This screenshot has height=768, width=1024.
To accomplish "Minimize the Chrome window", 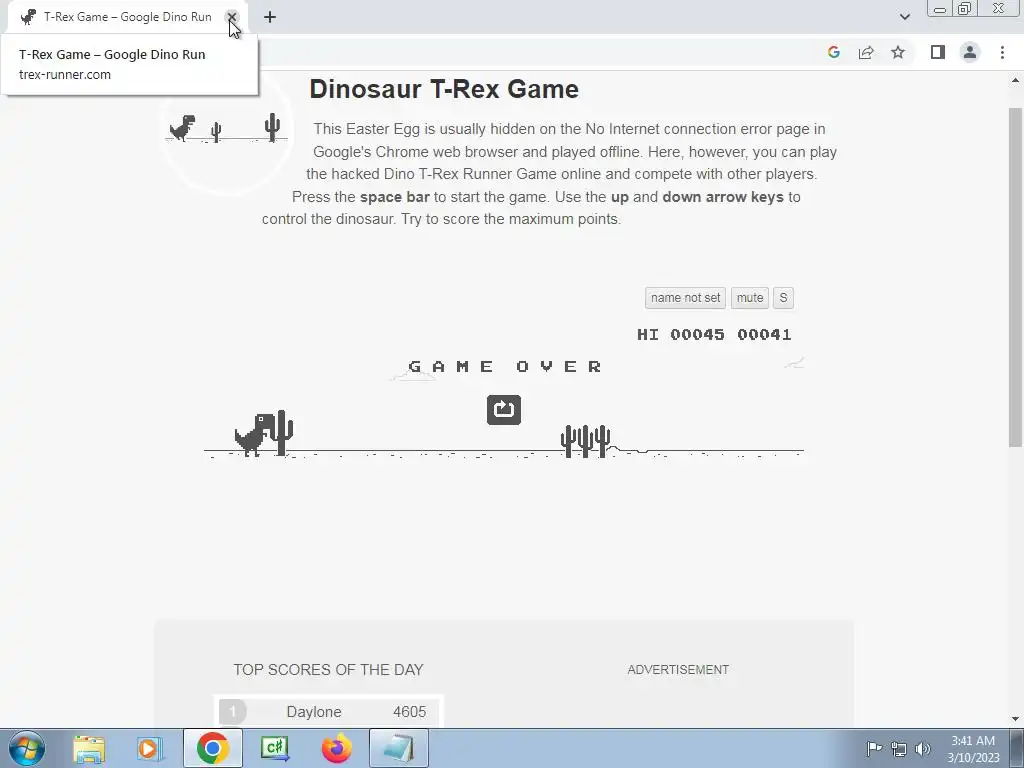I will pyautogui.click(x=940, y=9).
